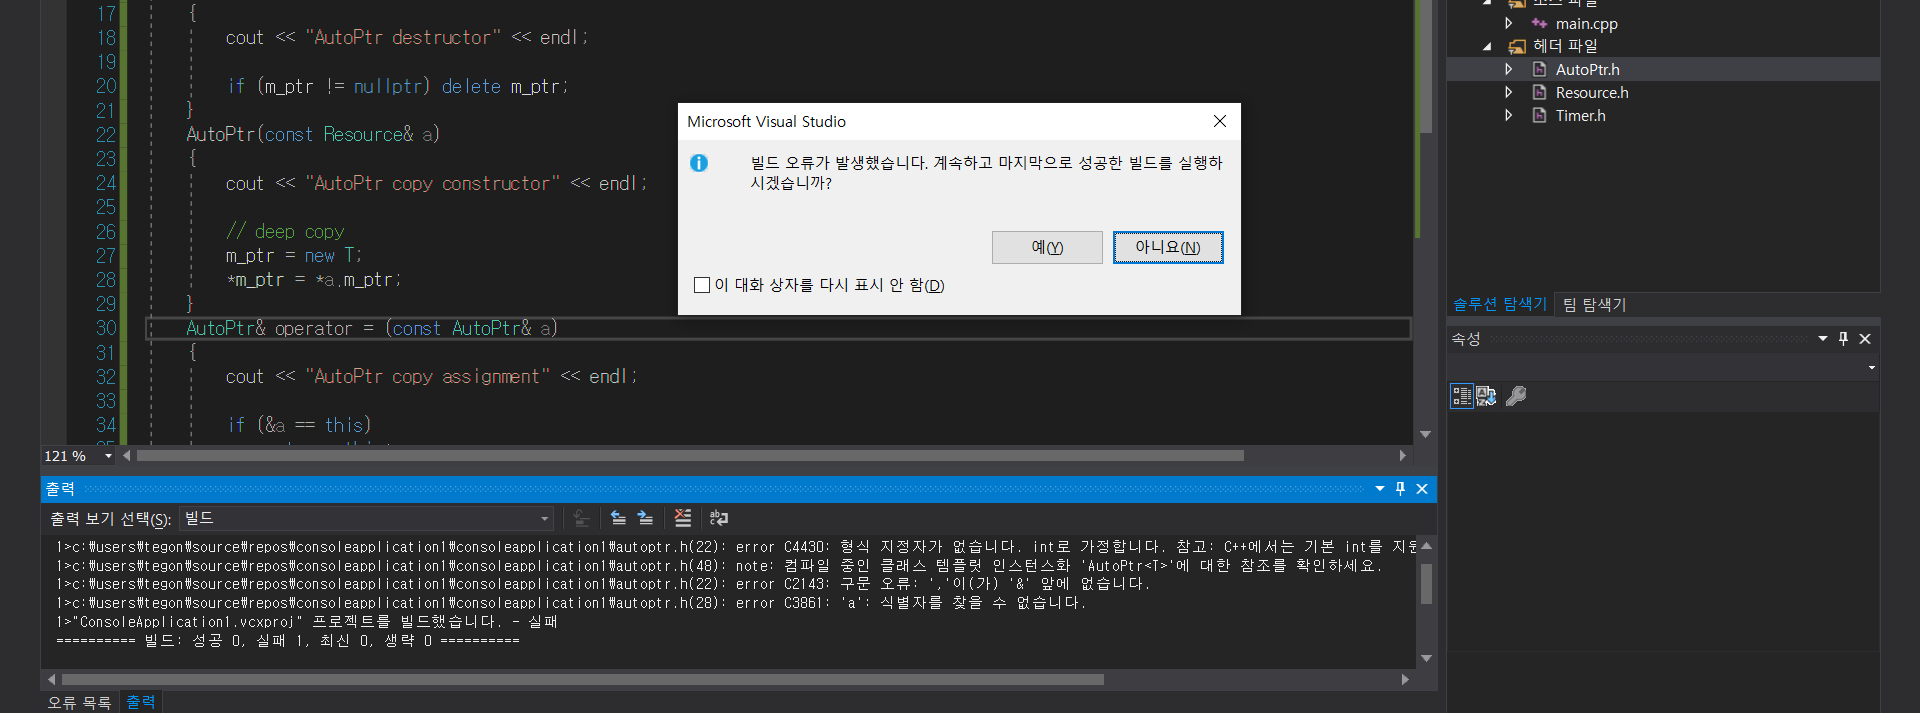
Task: Close the 속성 properties panel
Action: tap(1865, 339)
